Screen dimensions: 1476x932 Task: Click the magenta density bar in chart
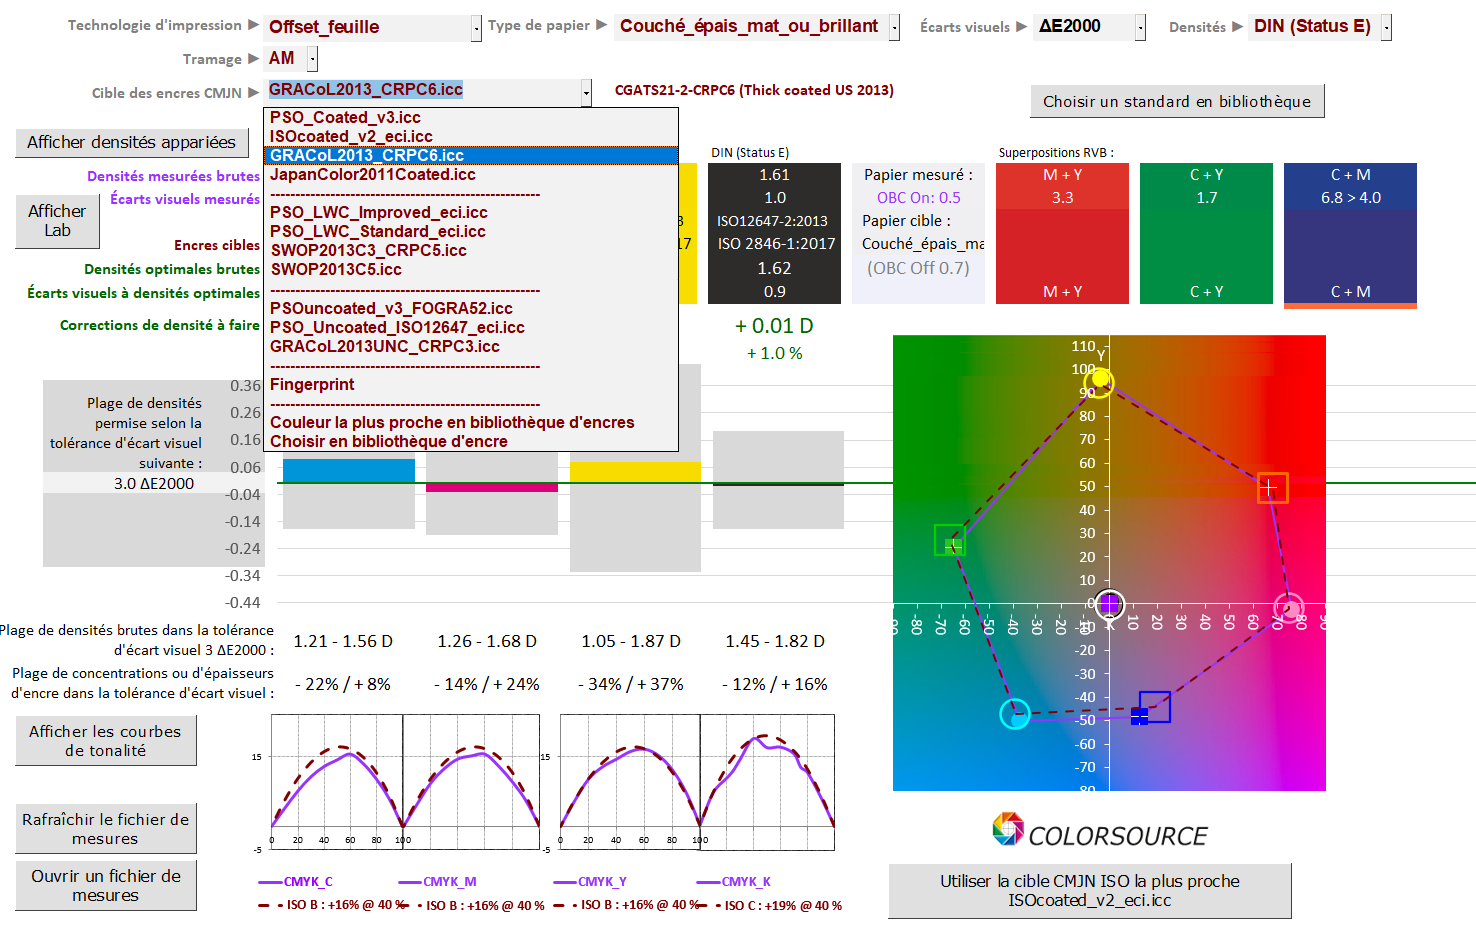[492, 487]
